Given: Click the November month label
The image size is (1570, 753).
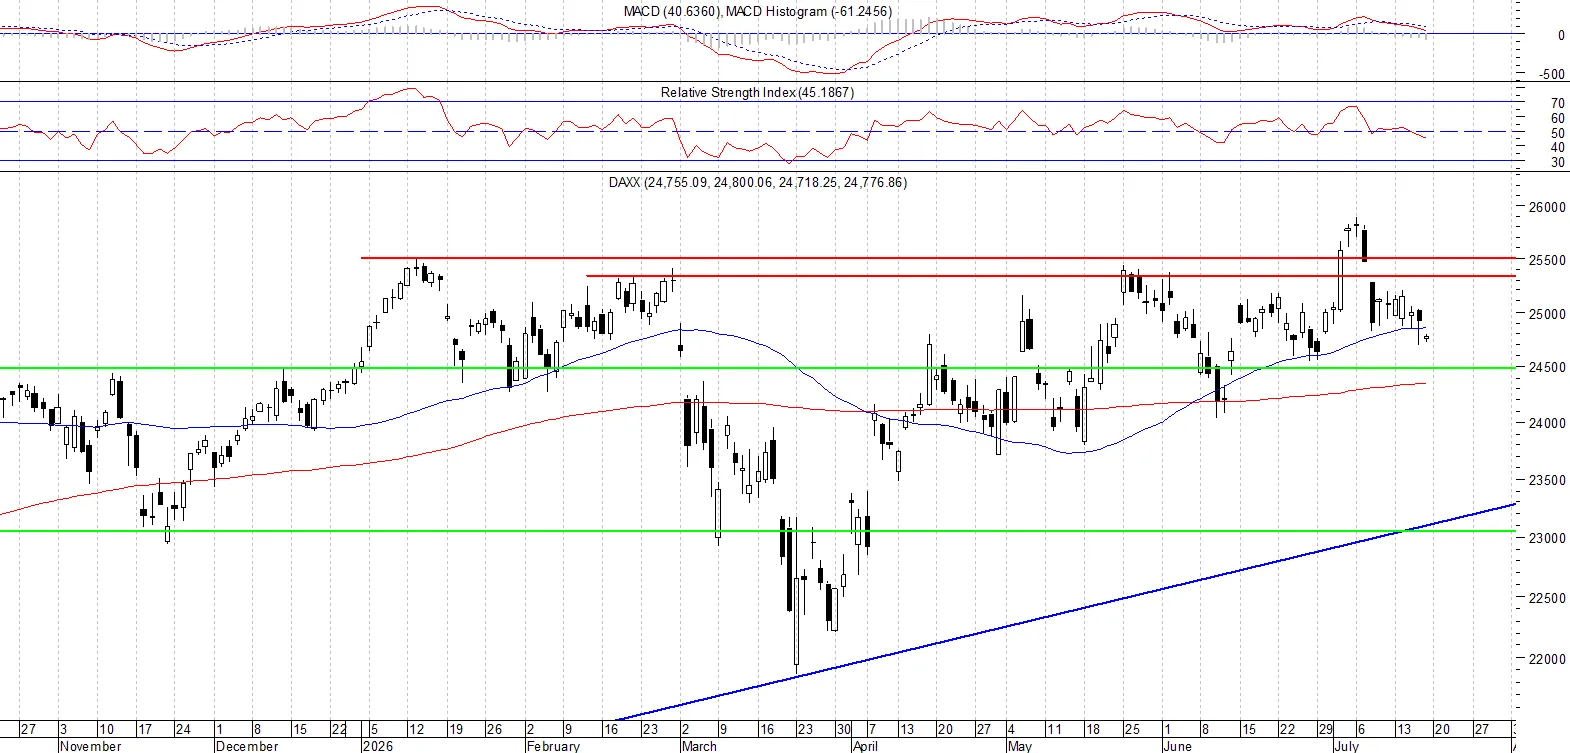Looking at the screenshot, I should [90, 746].
